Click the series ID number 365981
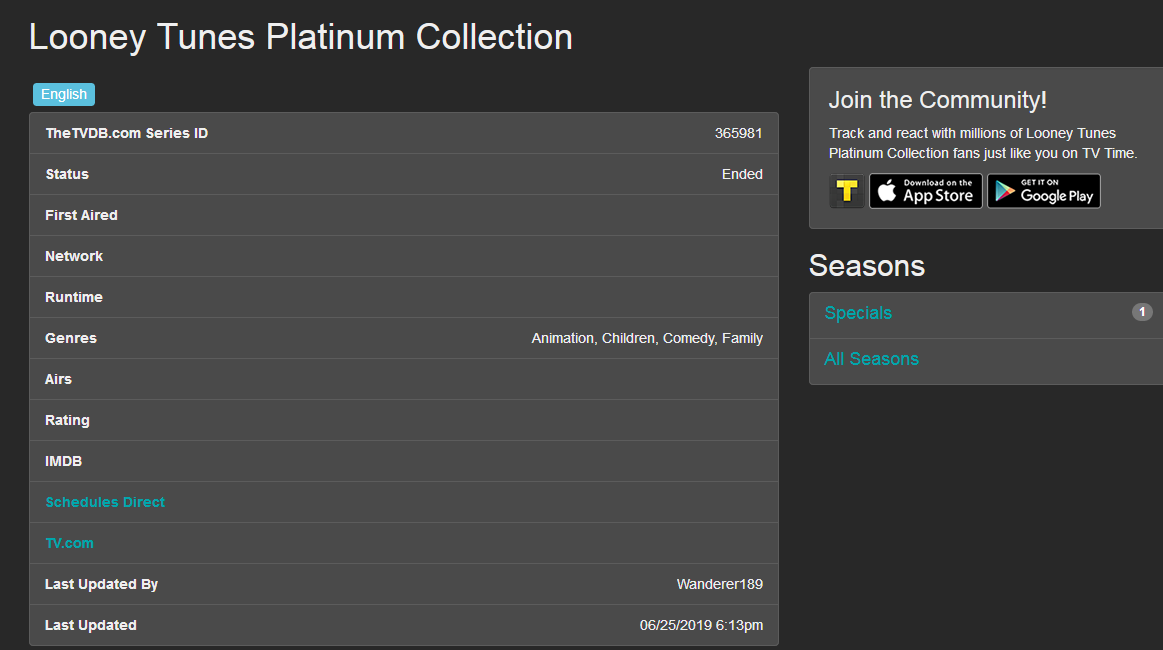The image size is (1163, 650). point(738,133)
